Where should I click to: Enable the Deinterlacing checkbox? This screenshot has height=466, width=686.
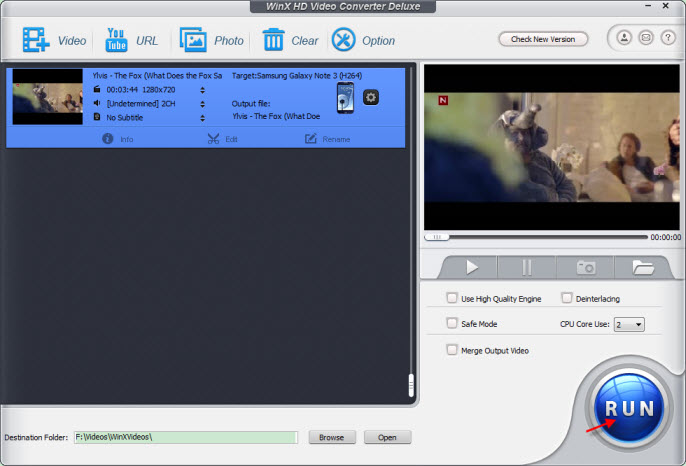click(567, 298)
